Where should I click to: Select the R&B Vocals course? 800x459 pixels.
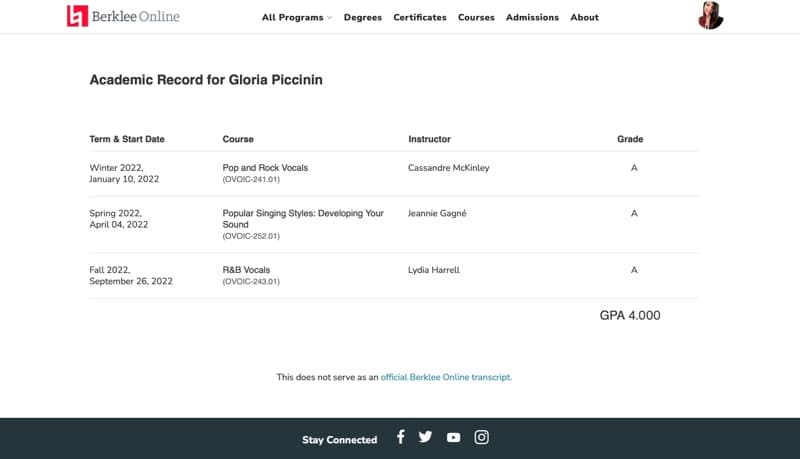pos(246,270)
